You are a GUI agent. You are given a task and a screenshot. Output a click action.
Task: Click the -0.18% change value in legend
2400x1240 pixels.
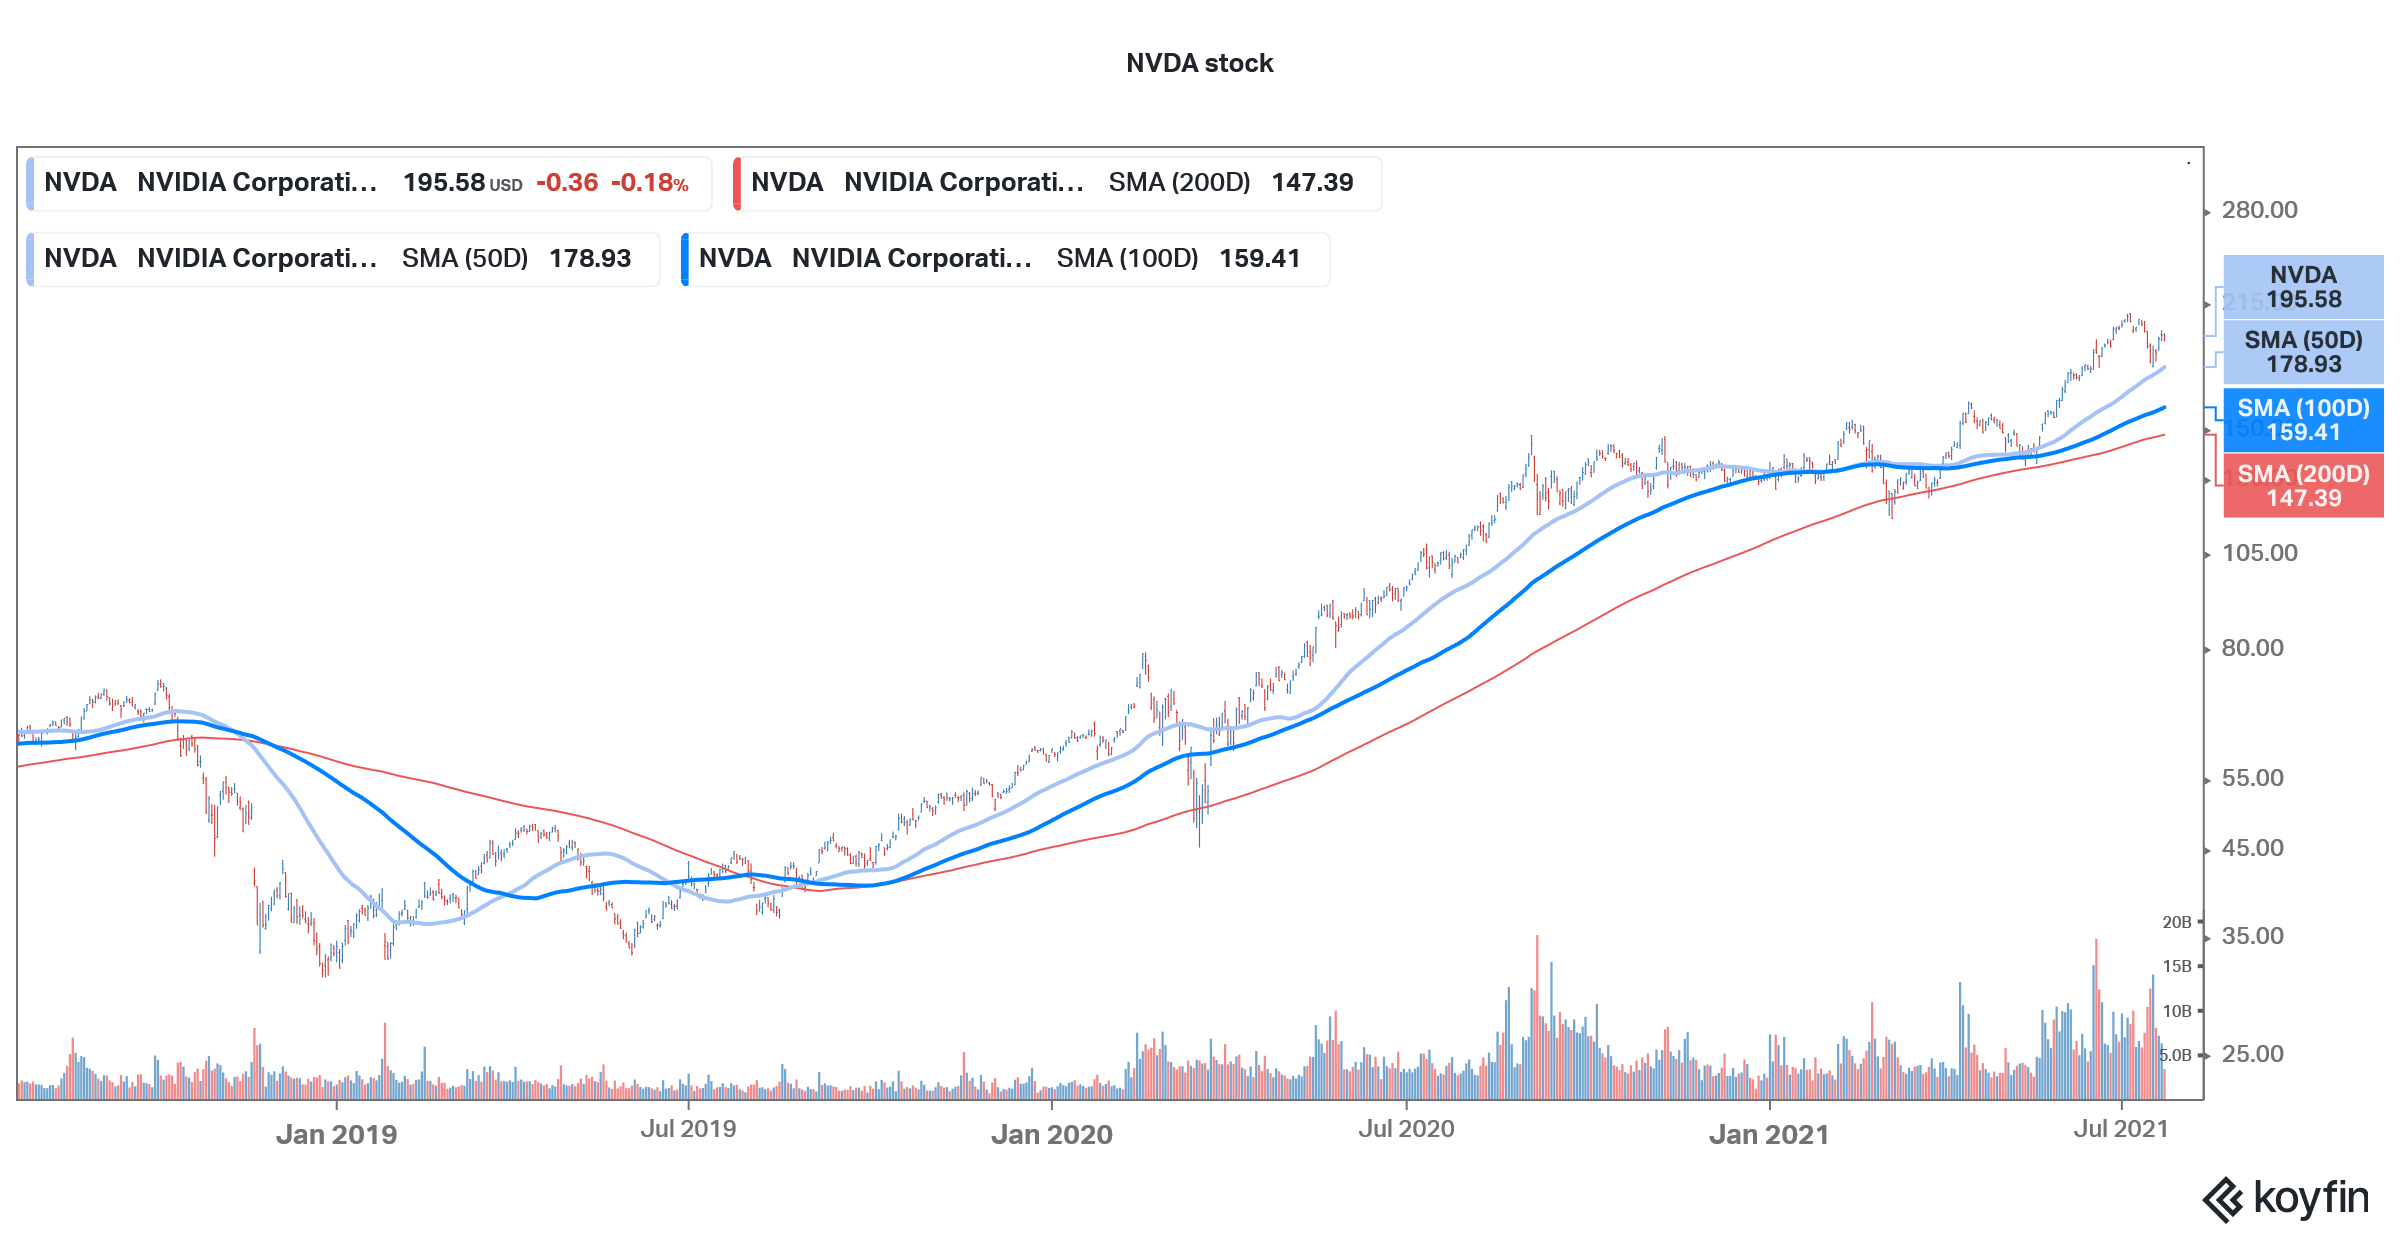650,183
